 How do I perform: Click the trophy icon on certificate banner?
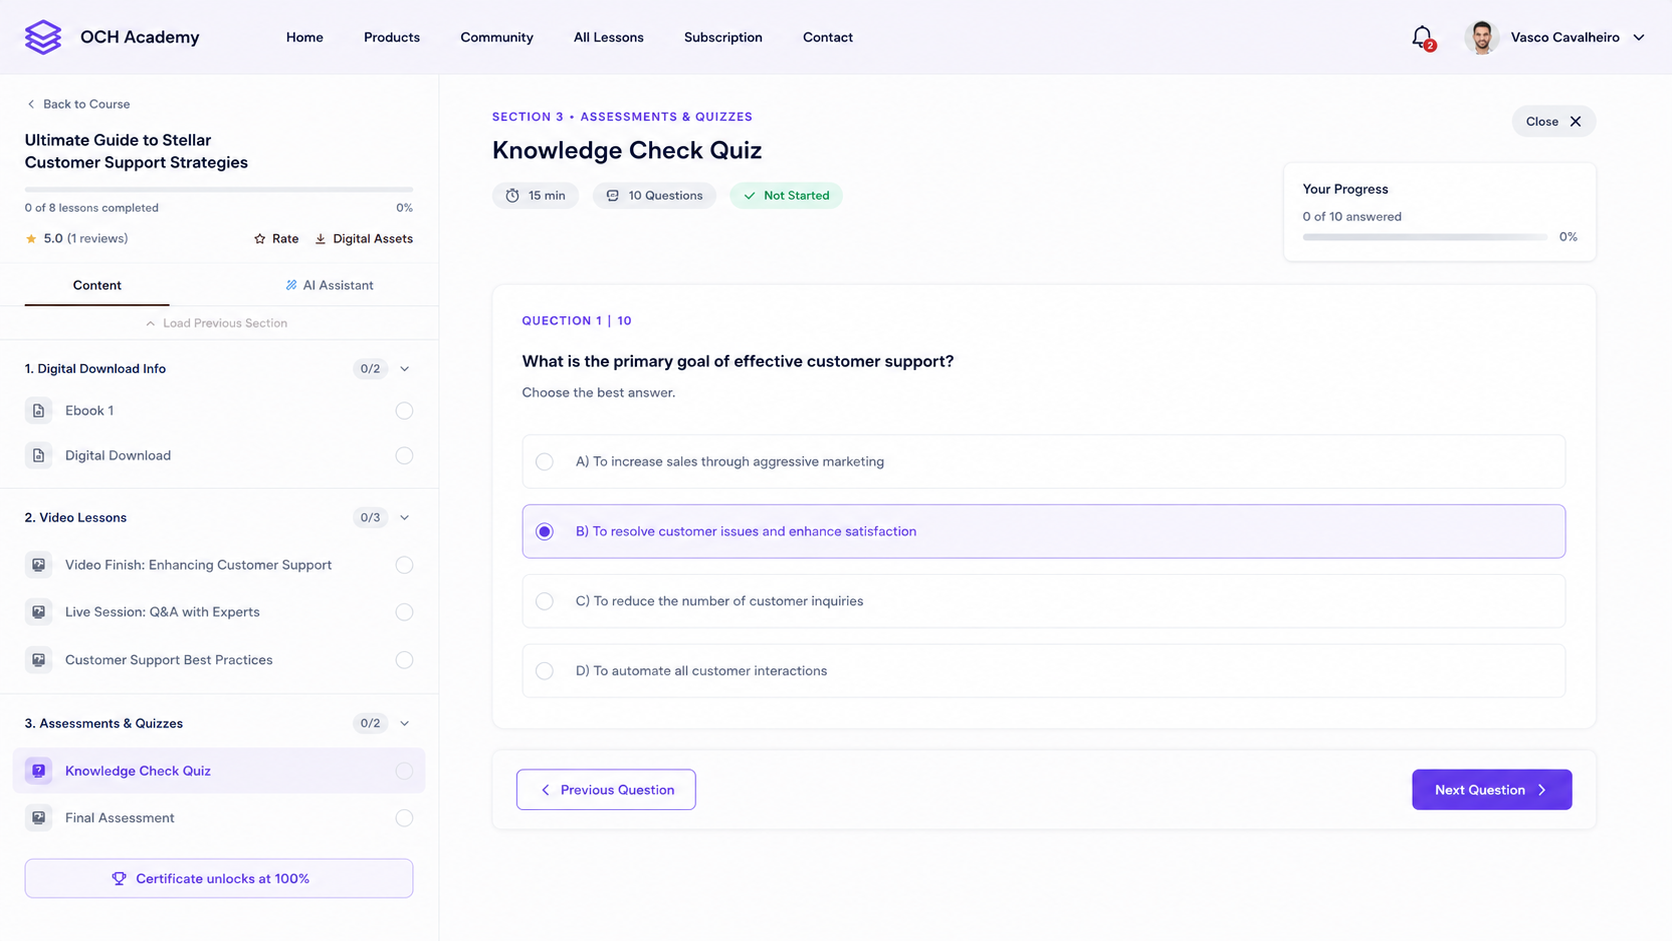point(119,879)
